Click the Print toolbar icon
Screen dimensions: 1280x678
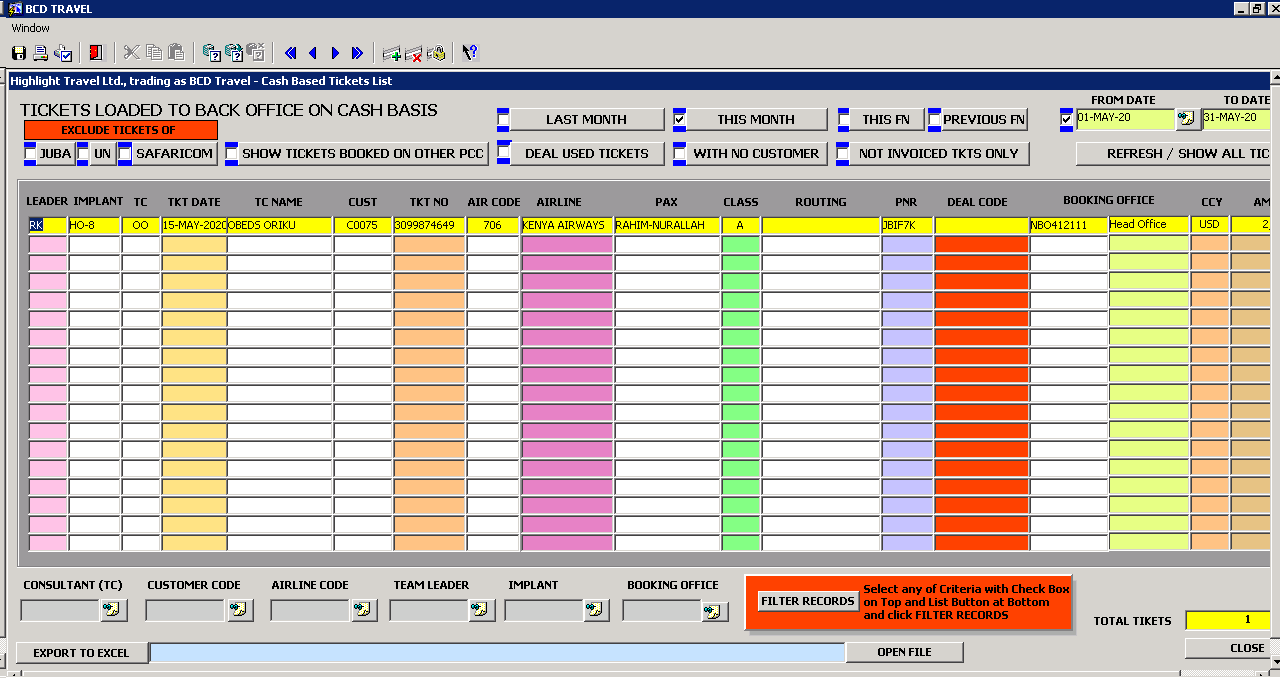pos(41,53)
